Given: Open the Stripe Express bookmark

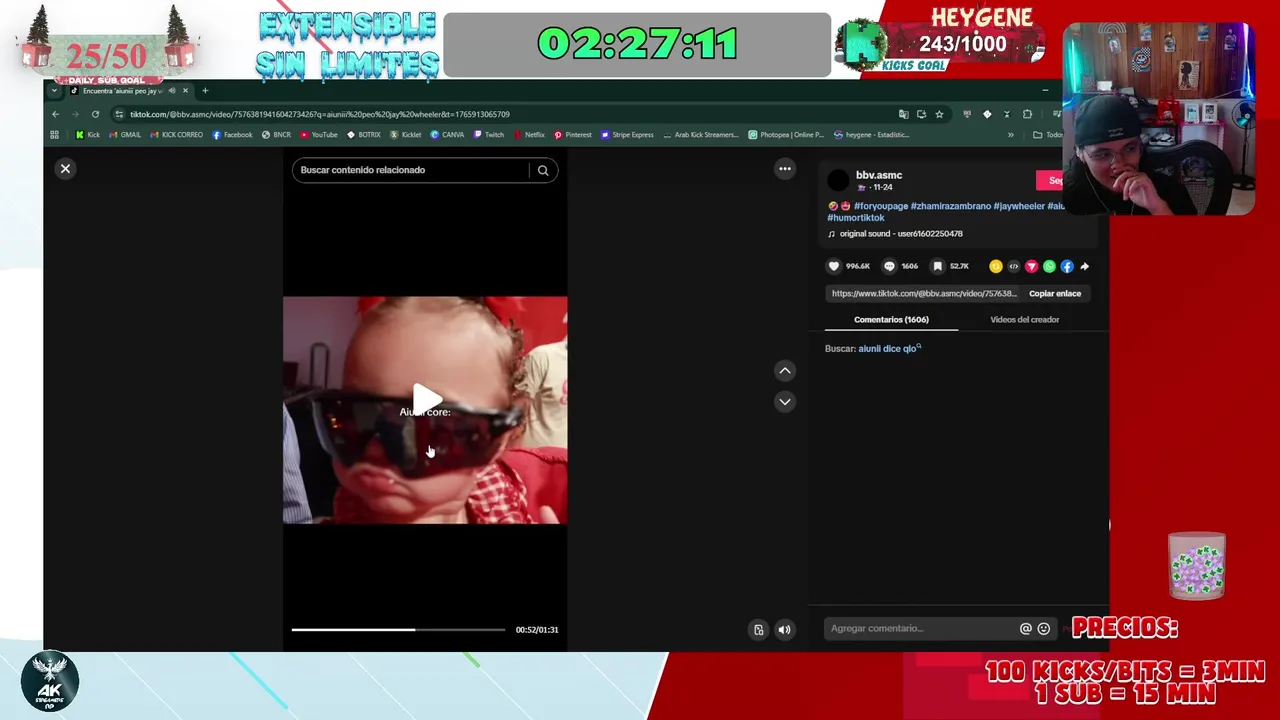Looking at the screenshot, I should tap(627, 135).
